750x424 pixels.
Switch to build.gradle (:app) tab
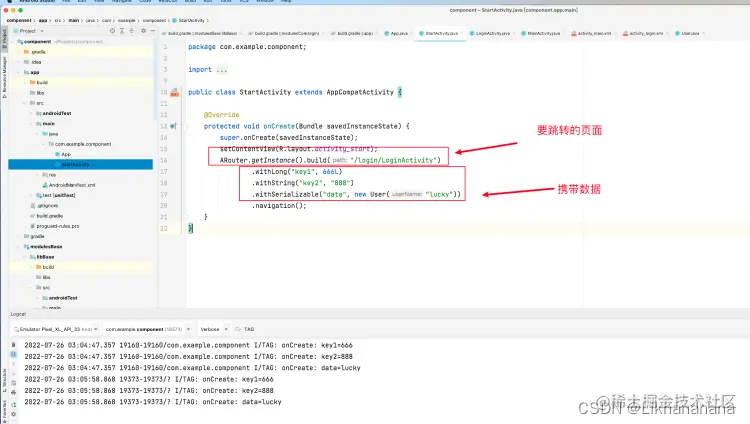coord(353,33)
